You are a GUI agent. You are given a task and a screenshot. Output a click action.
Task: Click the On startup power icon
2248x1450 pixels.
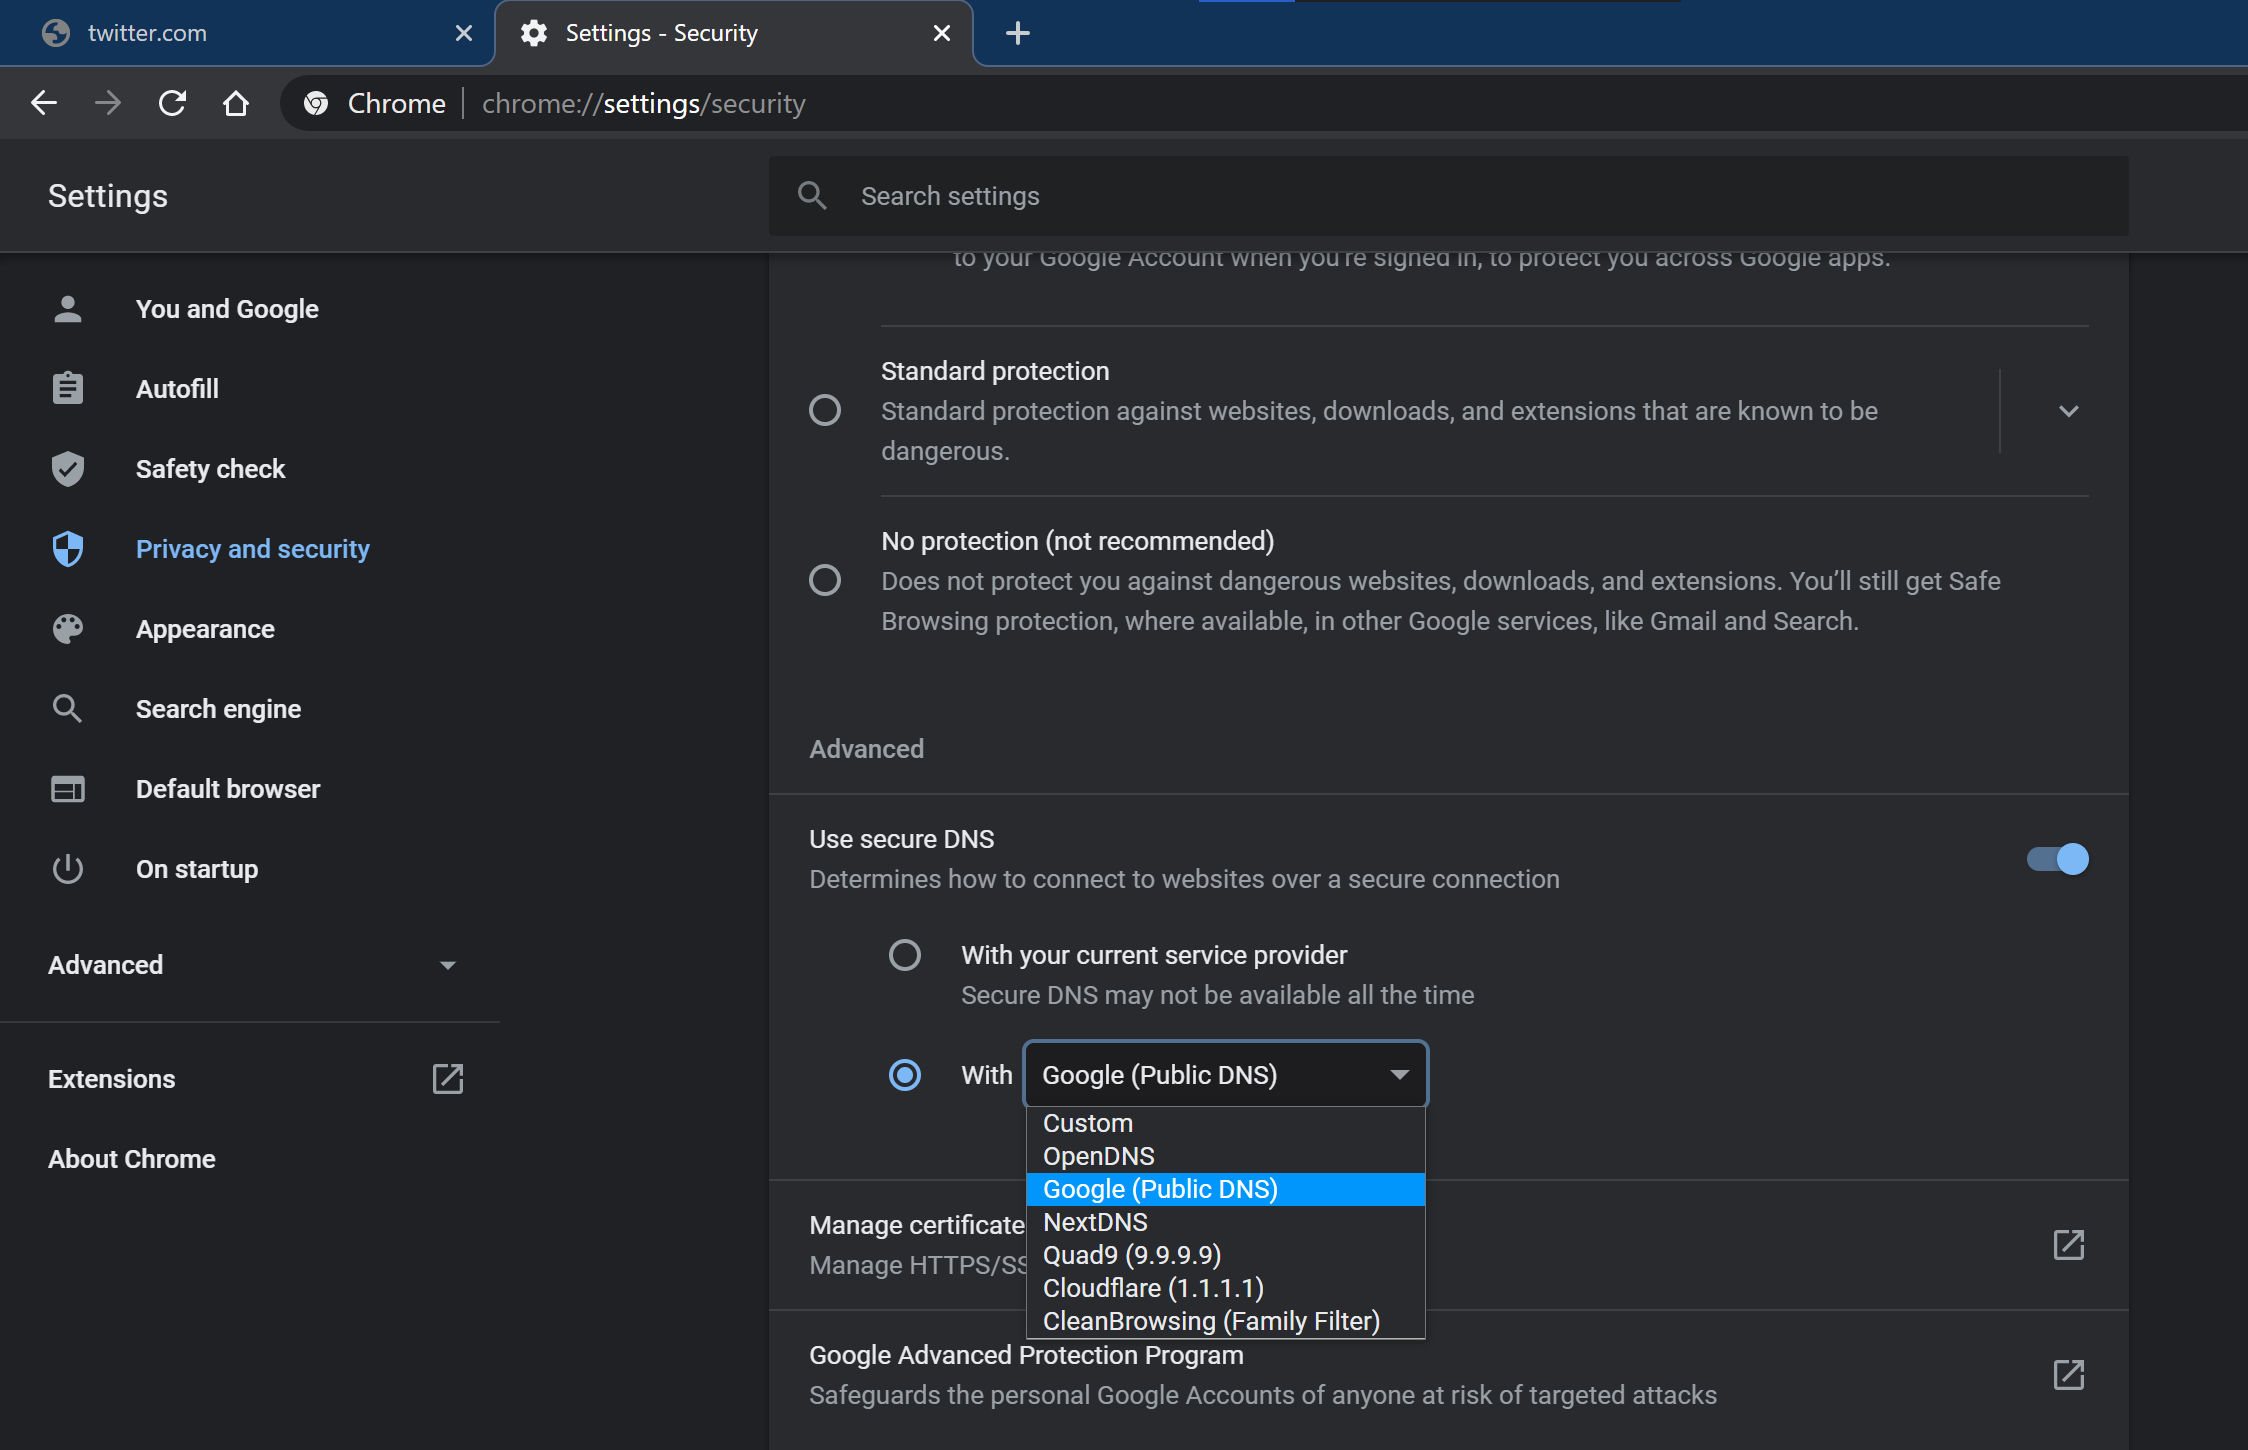tap(68, 869)
